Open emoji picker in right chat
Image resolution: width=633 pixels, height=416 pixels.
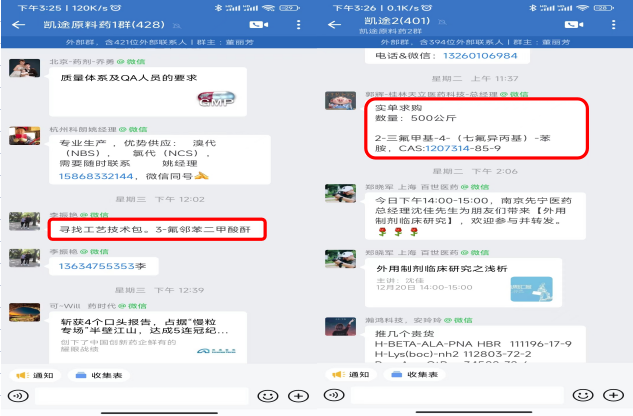583,395
